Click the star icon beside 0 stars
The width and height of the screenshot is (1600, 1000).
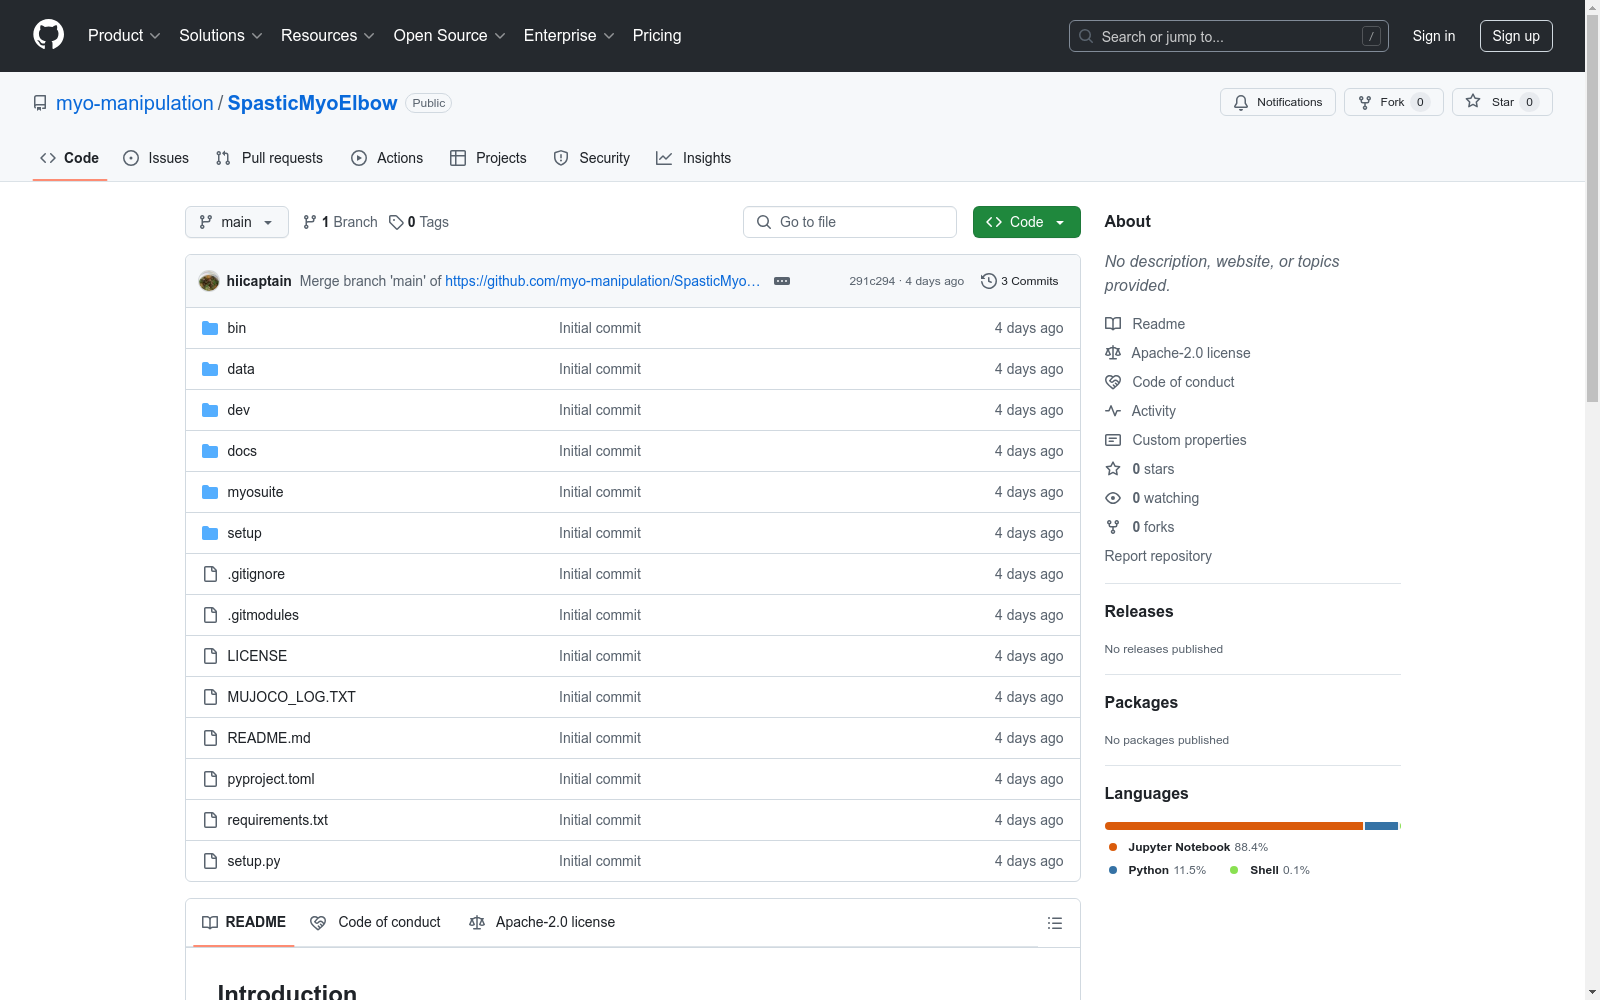1113,469
